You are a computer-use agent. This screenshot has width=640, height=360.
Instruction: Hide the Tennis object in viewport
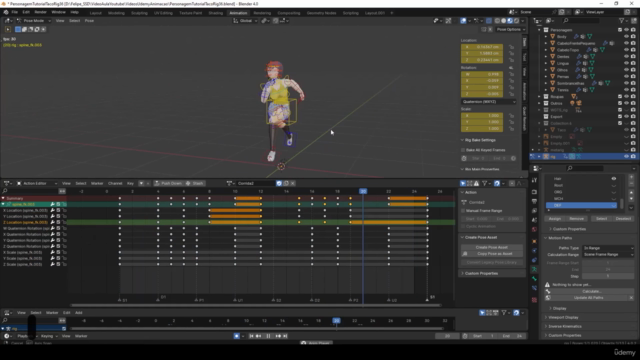(x=626, y=90)
